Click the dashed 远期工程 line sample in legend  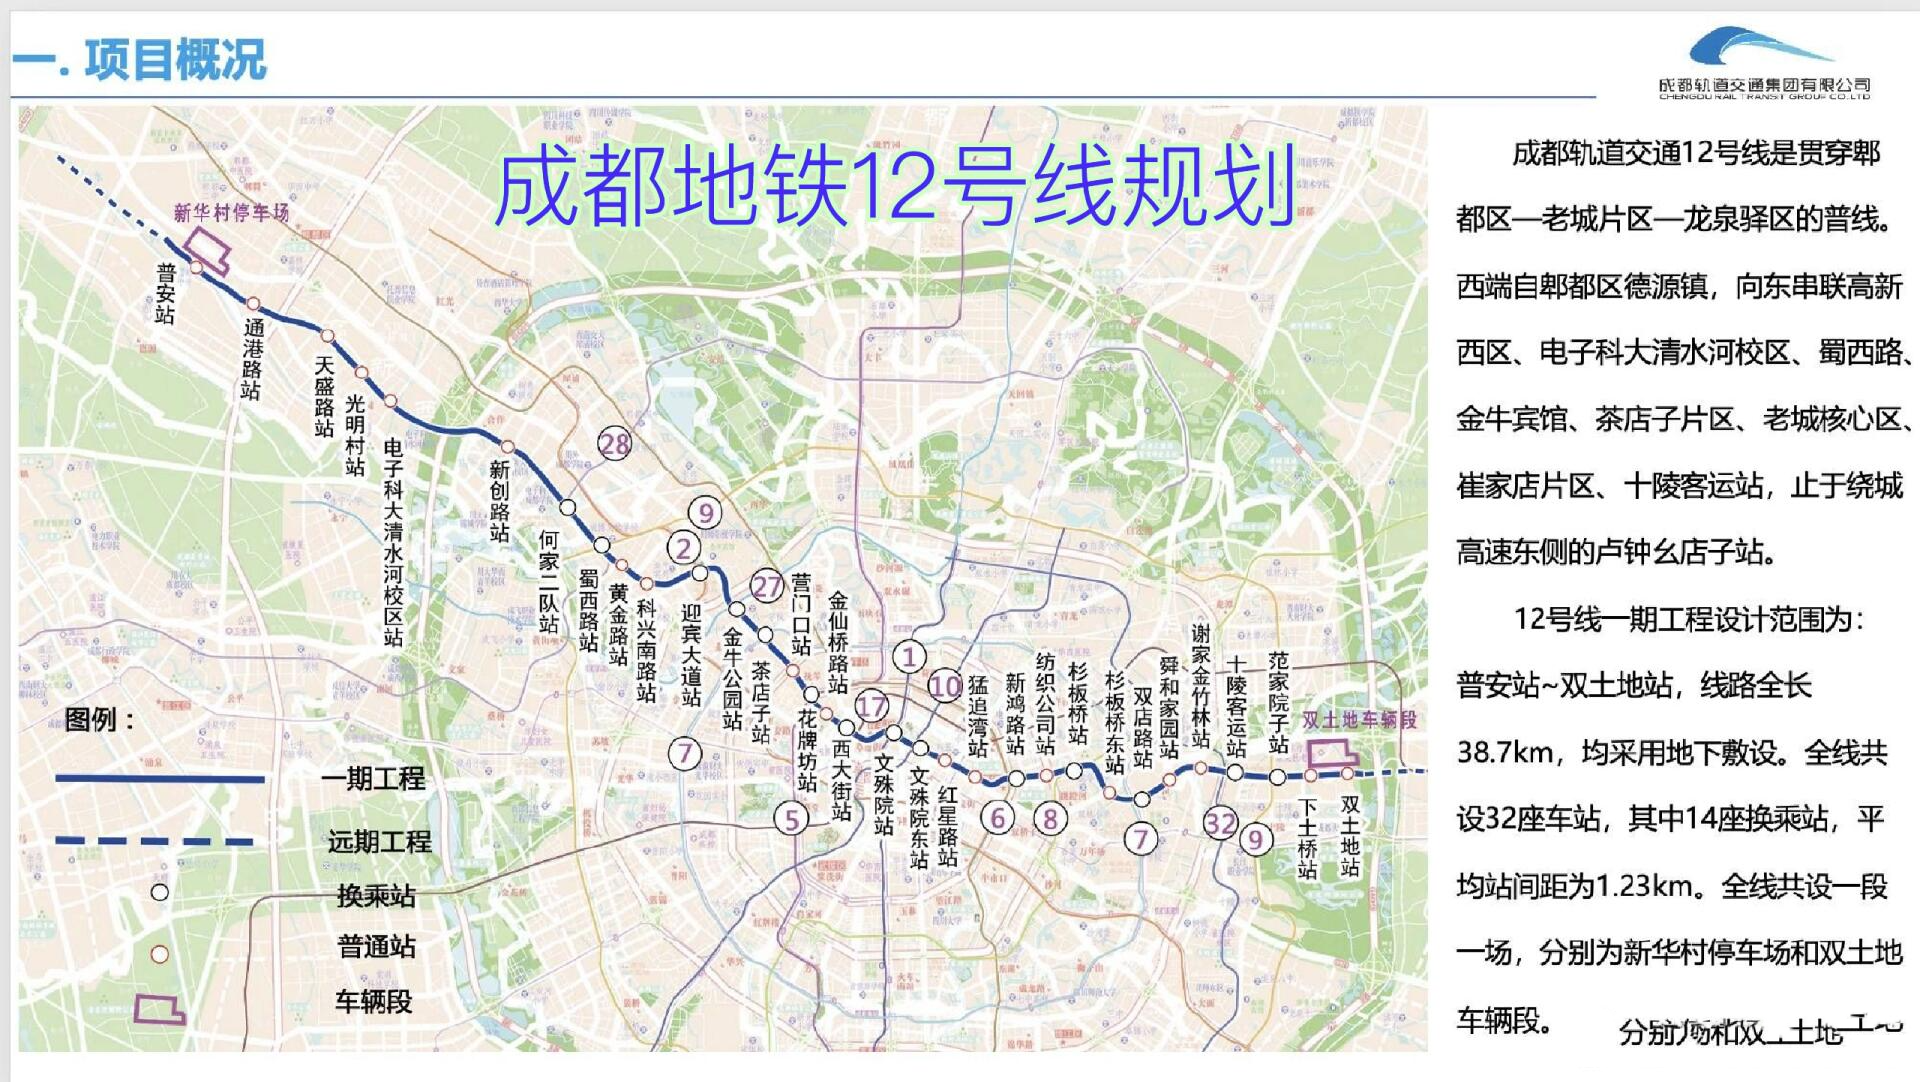click(155, 841)
